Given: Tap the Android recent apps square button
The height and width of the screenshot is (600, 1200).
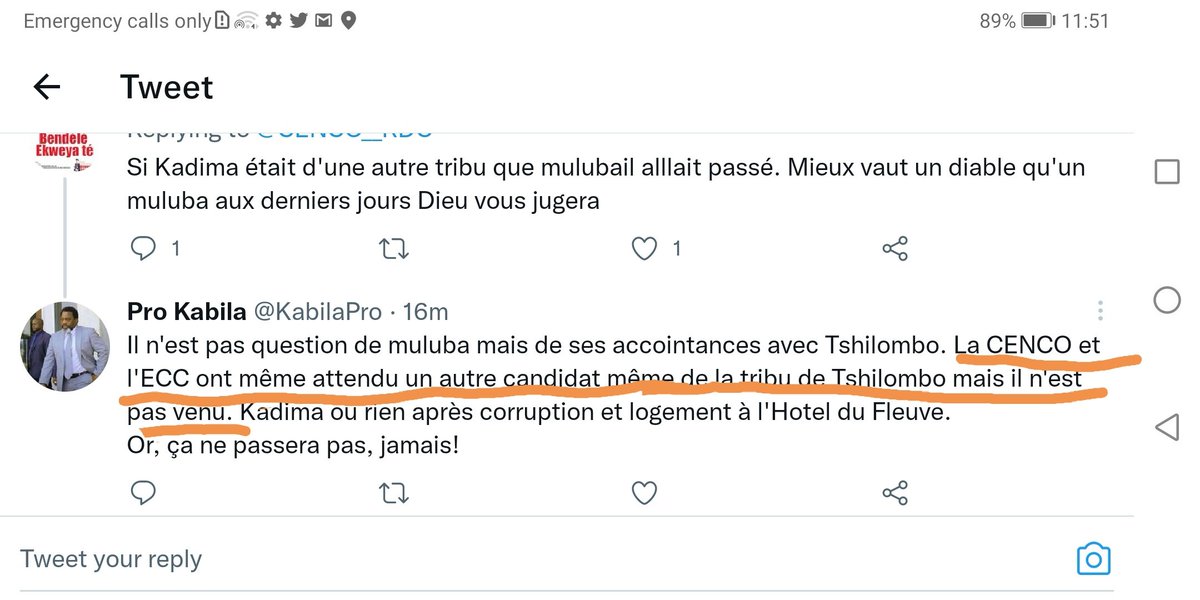Looking at the screenshot, I should tap(1166, 172).
